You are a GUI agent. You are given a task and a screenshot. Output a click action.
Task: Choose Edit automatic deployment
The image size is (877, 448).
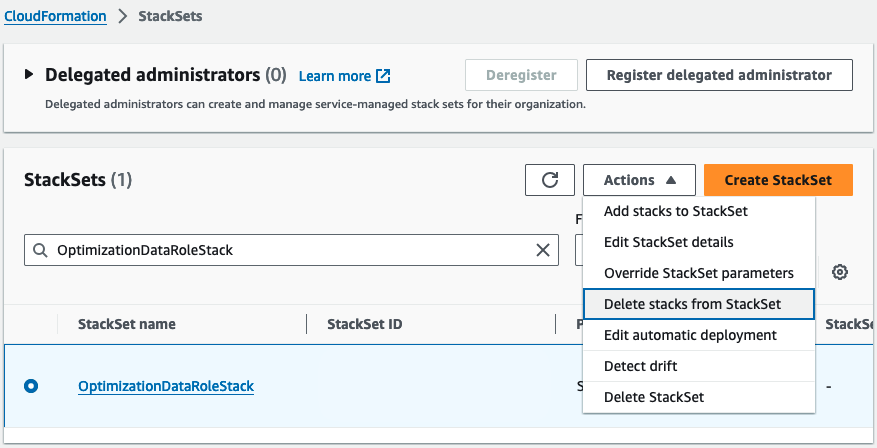point(699,335)
